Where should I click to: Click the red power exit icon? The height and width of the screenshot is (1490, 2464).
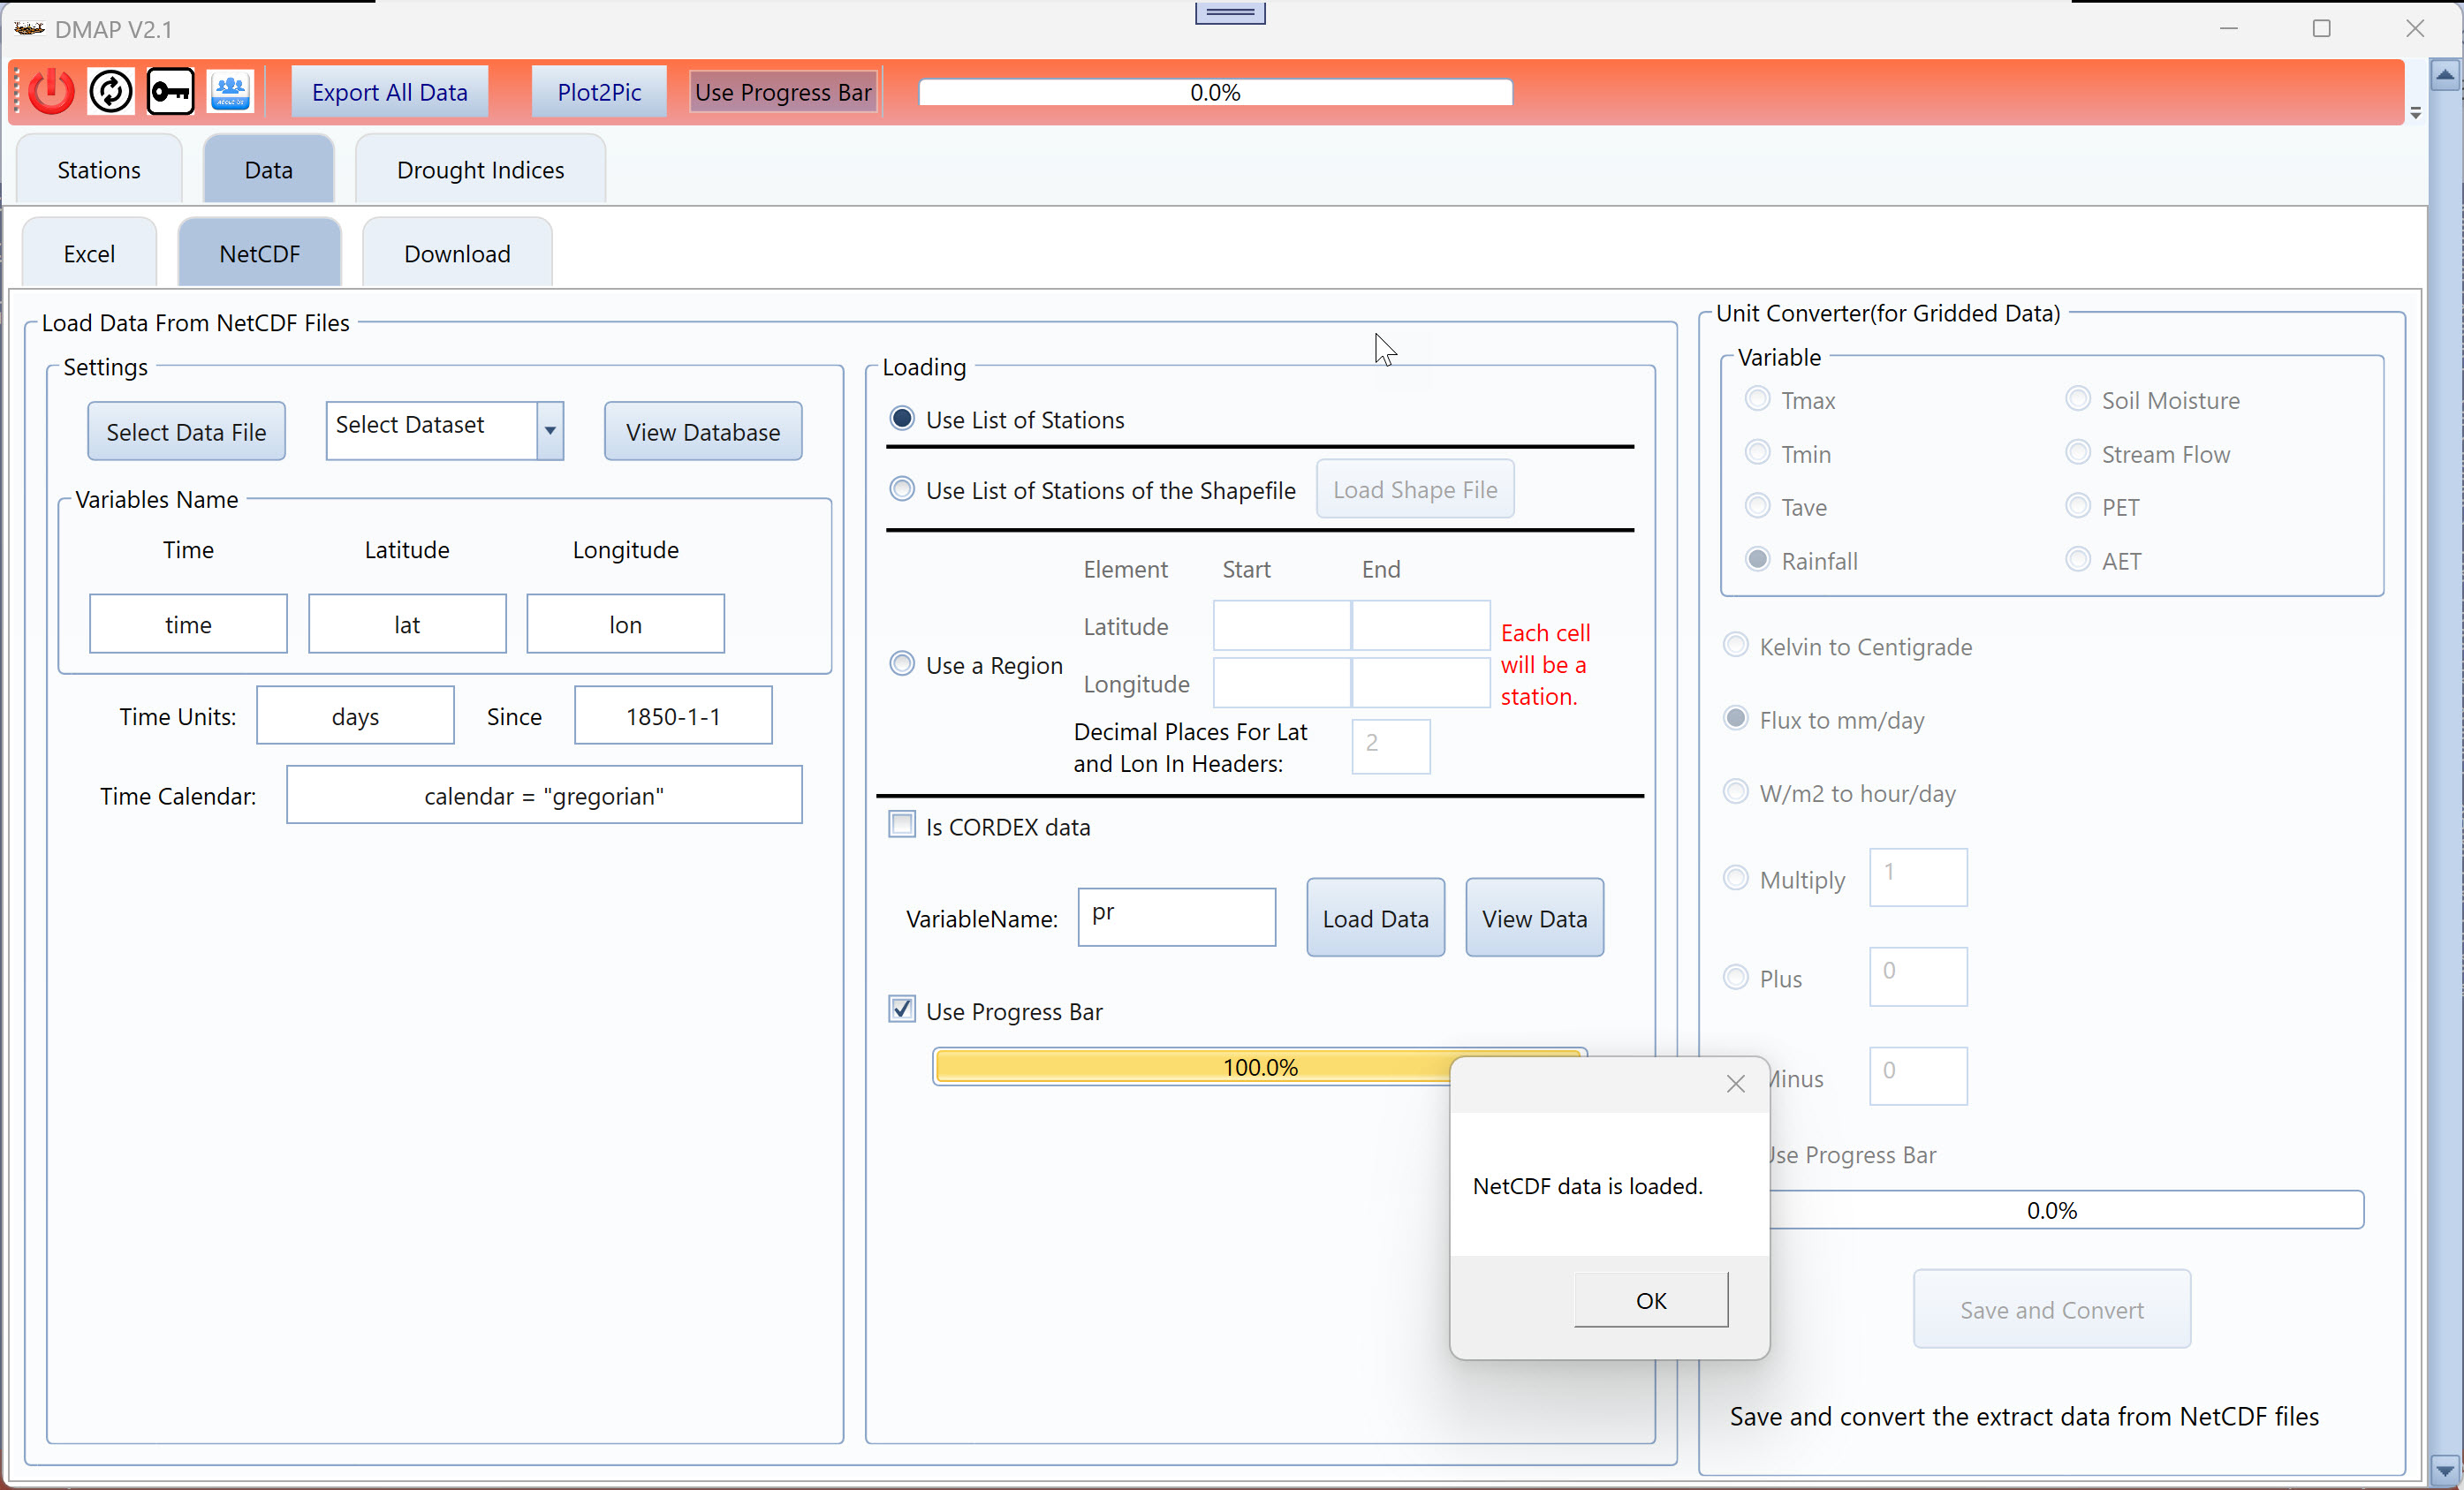pos(51,92)
